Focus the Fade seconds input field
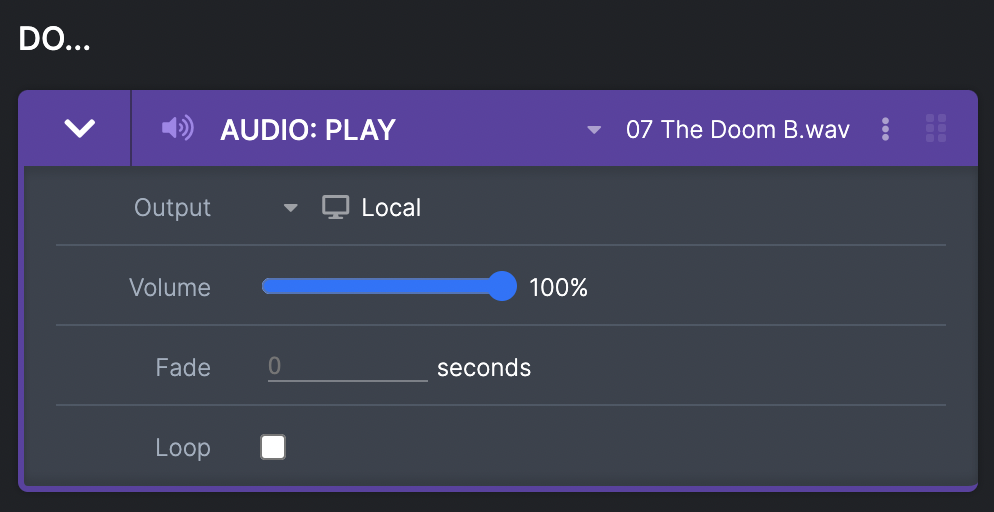The width and height of the screenshot is (994, 512). [347, 367]
